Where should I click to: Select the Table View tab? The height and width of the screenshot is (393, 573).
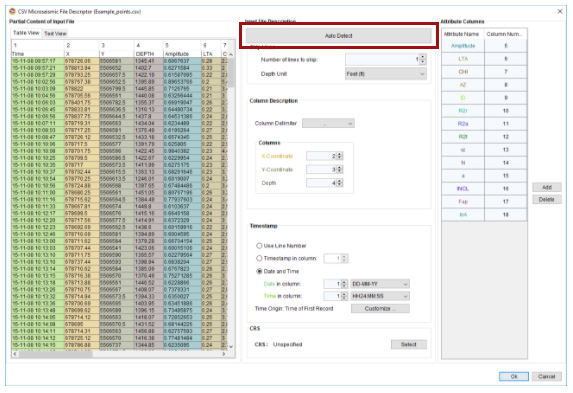click(26, 33)
